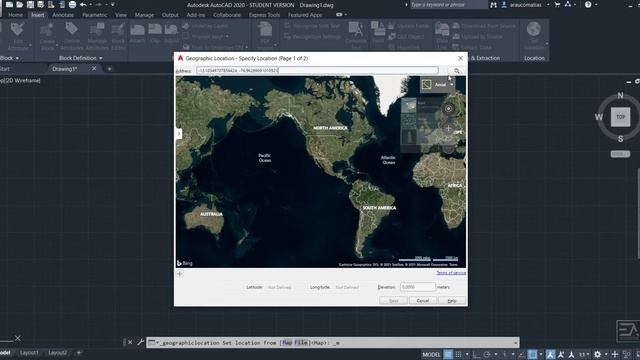Switch to the Layout1 tab
640x360 pixels.
29,353
